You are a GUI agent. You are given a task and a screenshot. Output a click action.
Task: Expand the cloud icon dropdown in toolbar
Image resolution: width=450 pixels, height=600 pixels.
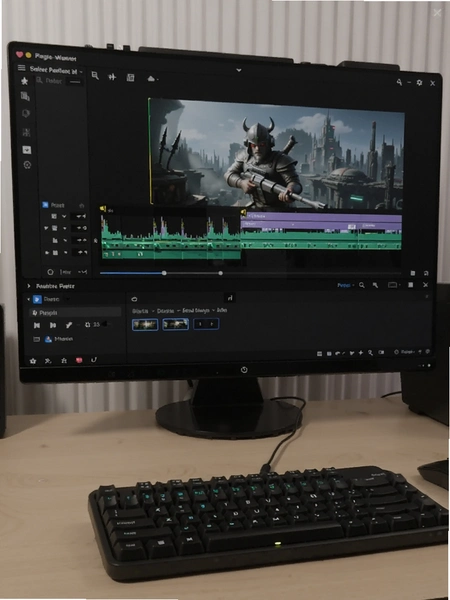(152, 78)
